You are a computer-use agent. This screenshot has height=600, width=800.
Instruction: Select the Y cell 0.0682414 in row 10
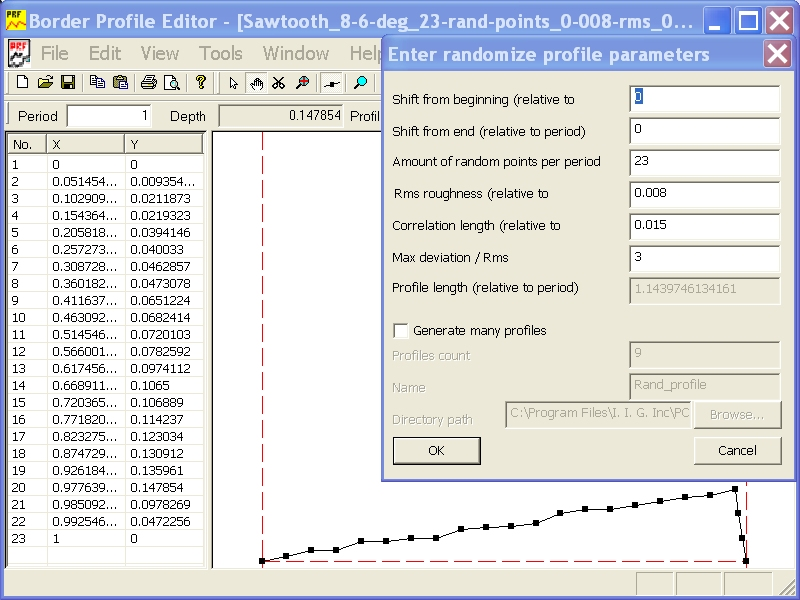(x=164, y=317)
